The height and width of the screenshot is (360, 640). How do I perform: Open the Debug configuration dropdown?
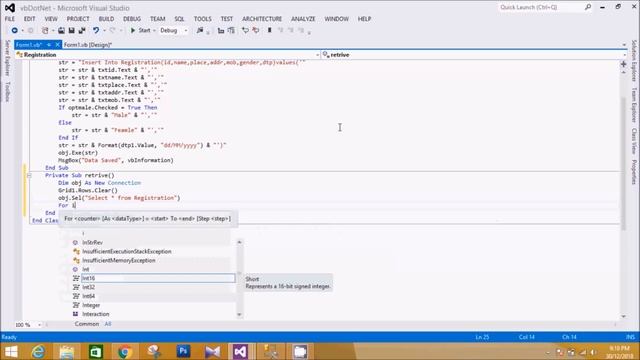coord(174,31)
